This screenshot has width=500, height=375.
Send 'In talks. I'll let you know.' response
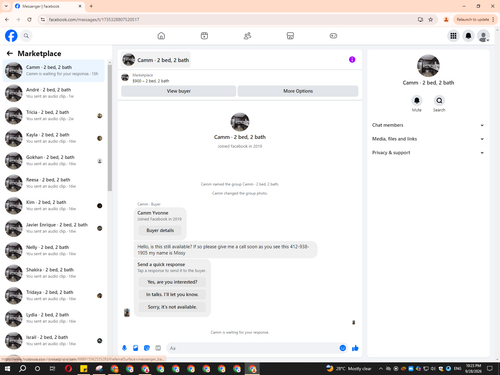[x=172, y=294]
